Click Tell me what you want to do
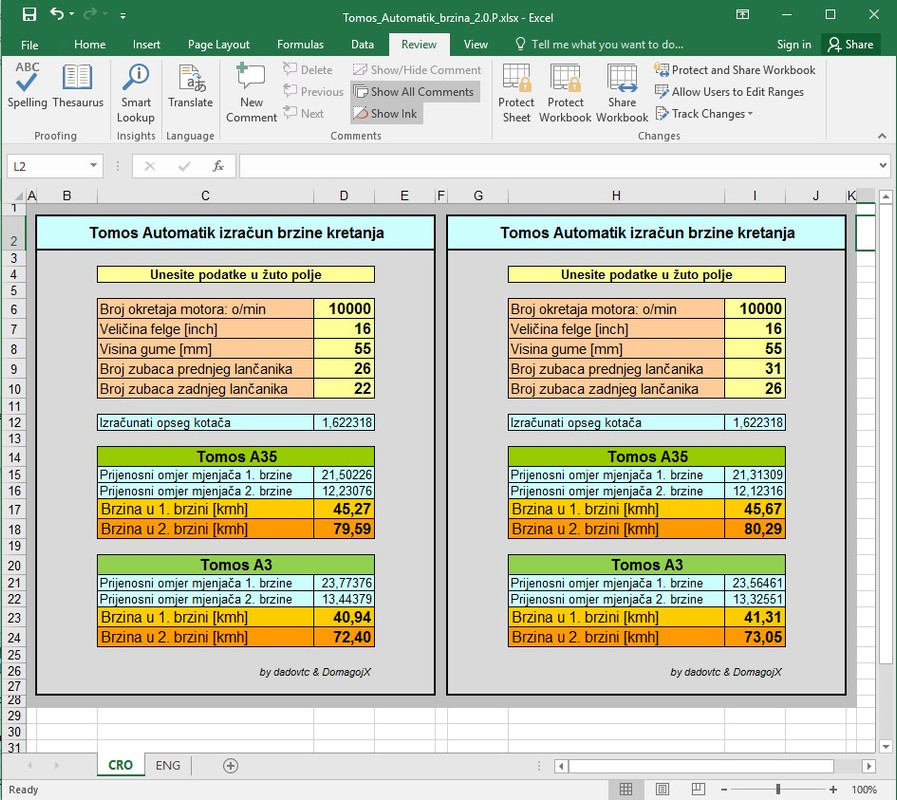The height and width of the screenshot is (800, 897). pos(600,45)
